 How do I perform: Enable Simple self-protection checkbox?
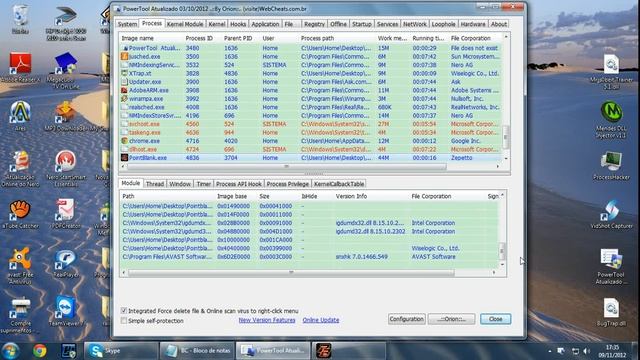pos(124,321)
